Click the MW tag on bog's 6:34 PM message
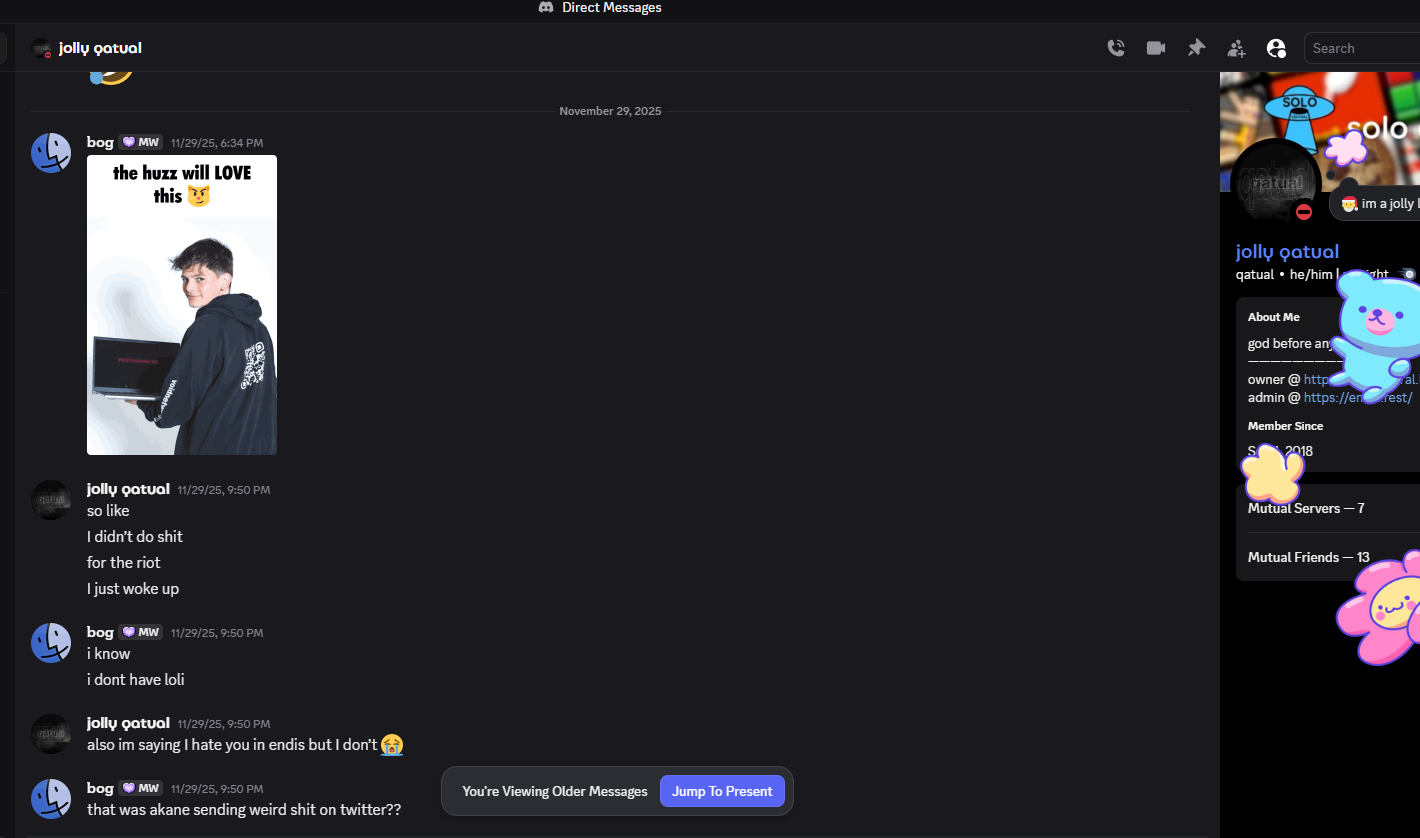Image resolution: width=1420 pixels, height=838 pixels. click(x=141, y=143)
